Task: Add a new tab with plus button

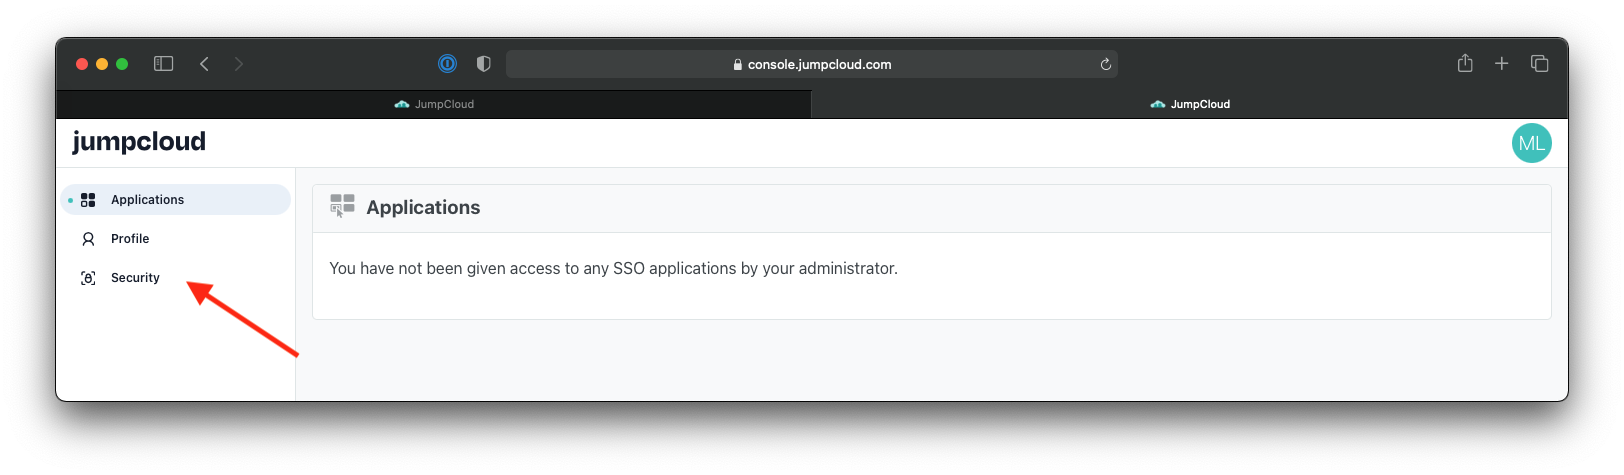Action: pyautogui.click(x=1501, y=64)
